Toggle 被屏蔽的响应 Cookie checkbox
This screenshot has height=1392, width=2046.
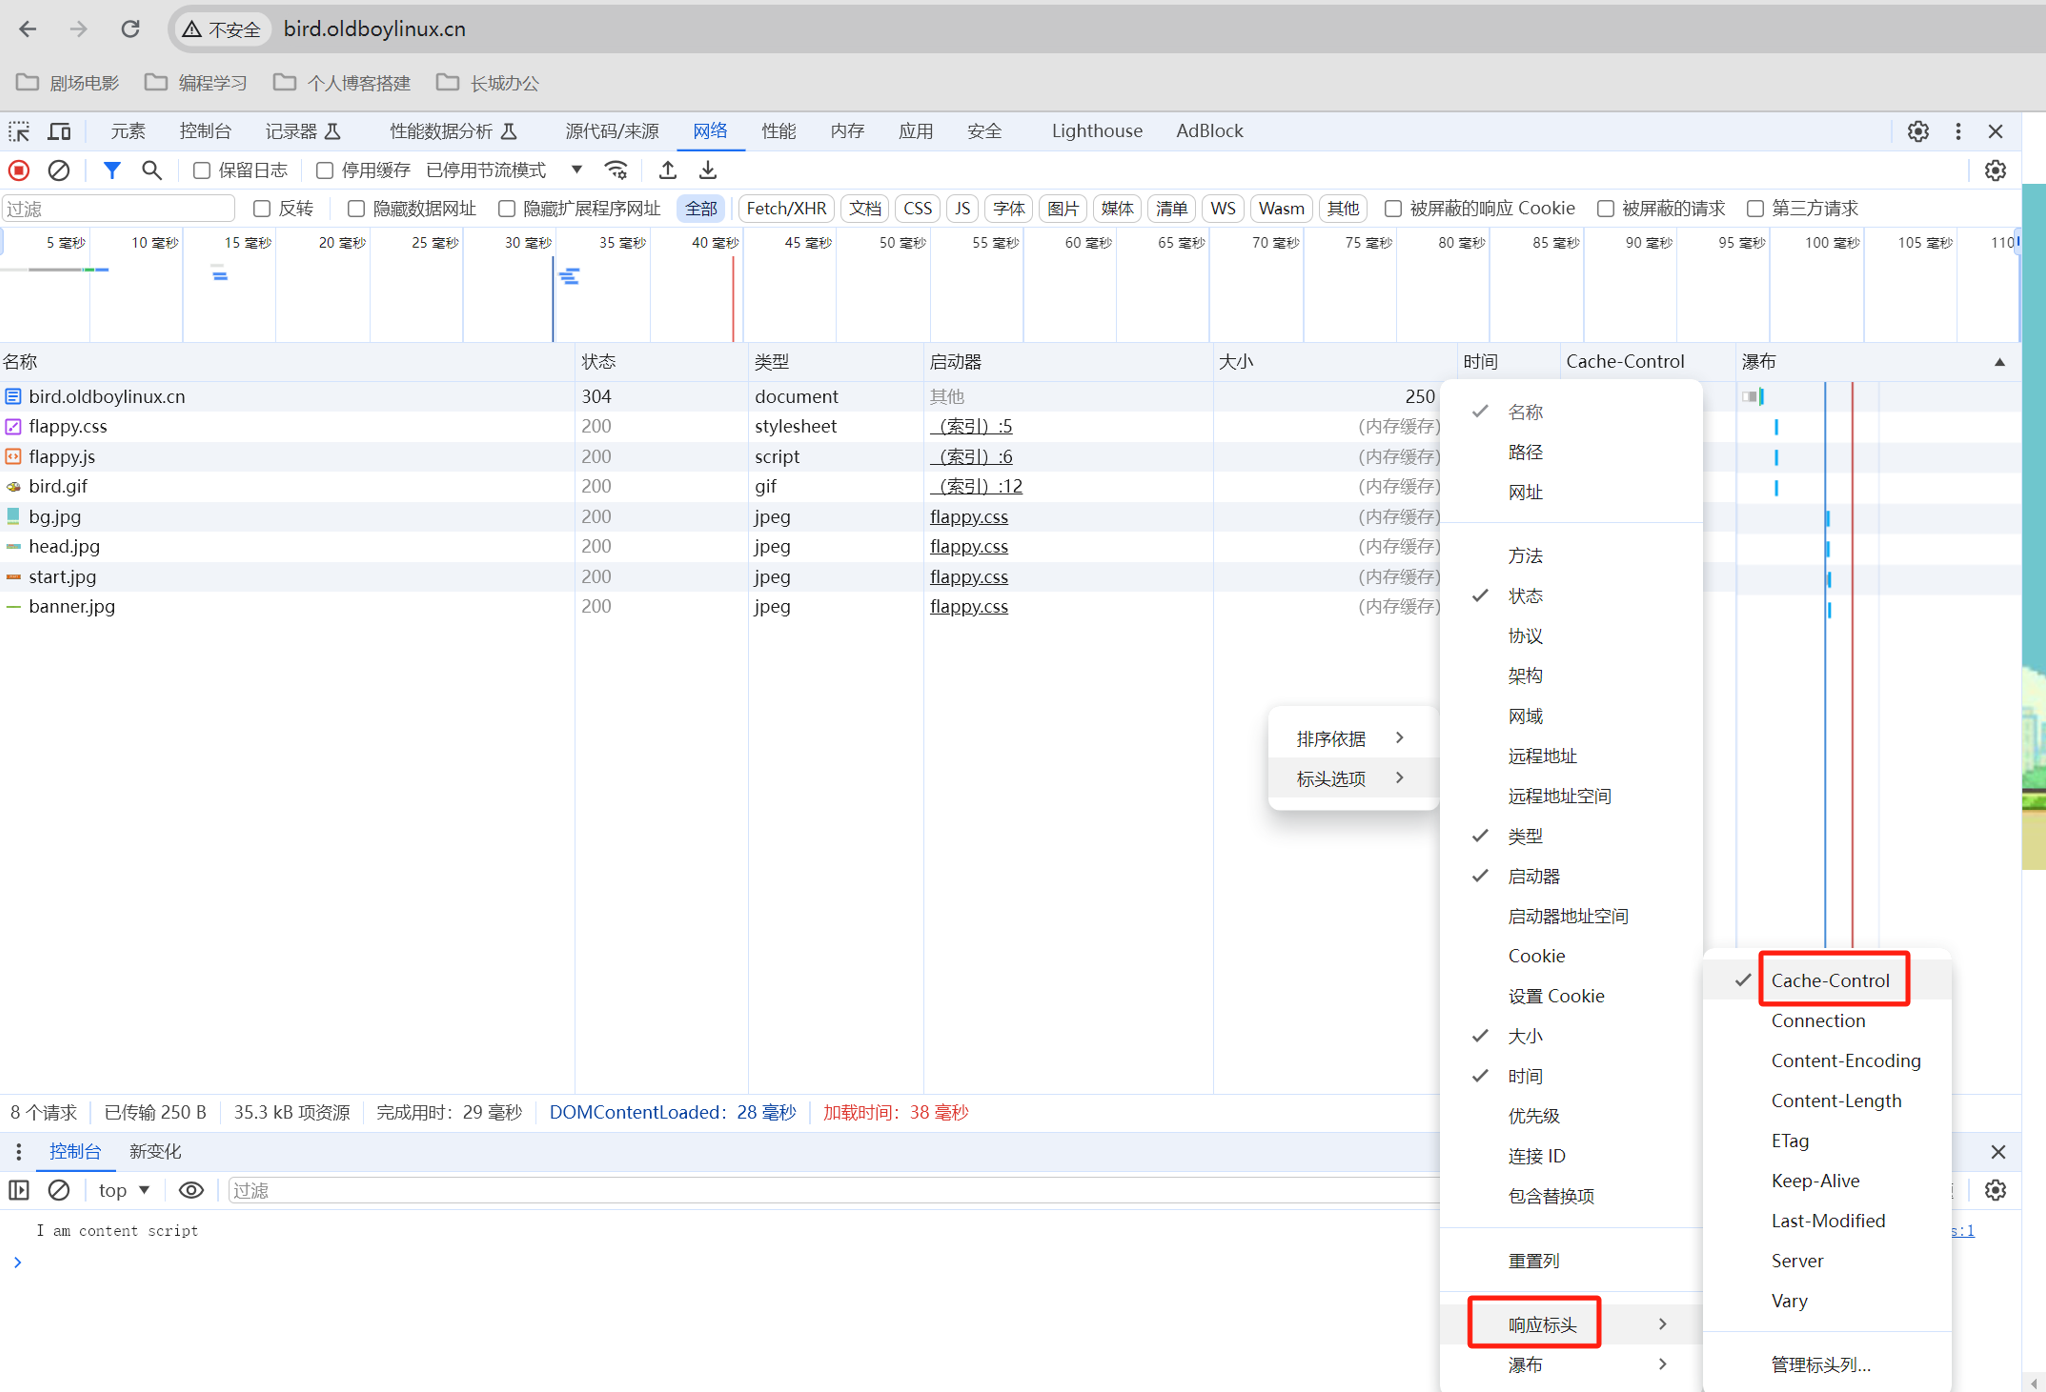1393,208
